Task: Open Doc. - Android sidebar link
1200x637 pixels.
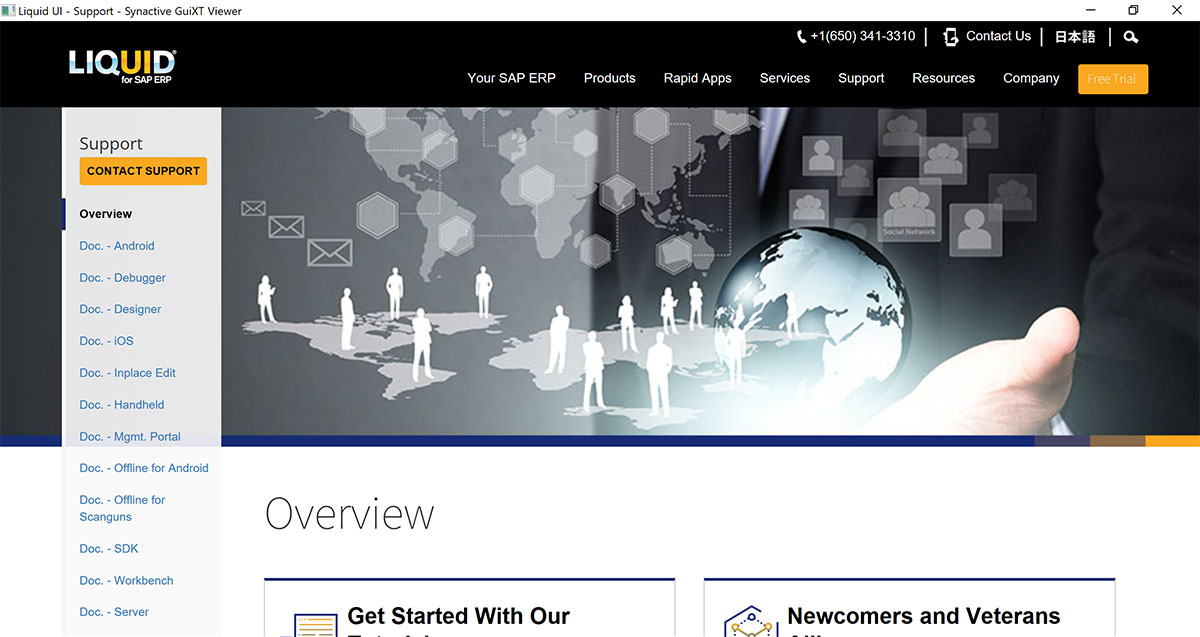Action: pyautogui.click(x=117, y=246)
